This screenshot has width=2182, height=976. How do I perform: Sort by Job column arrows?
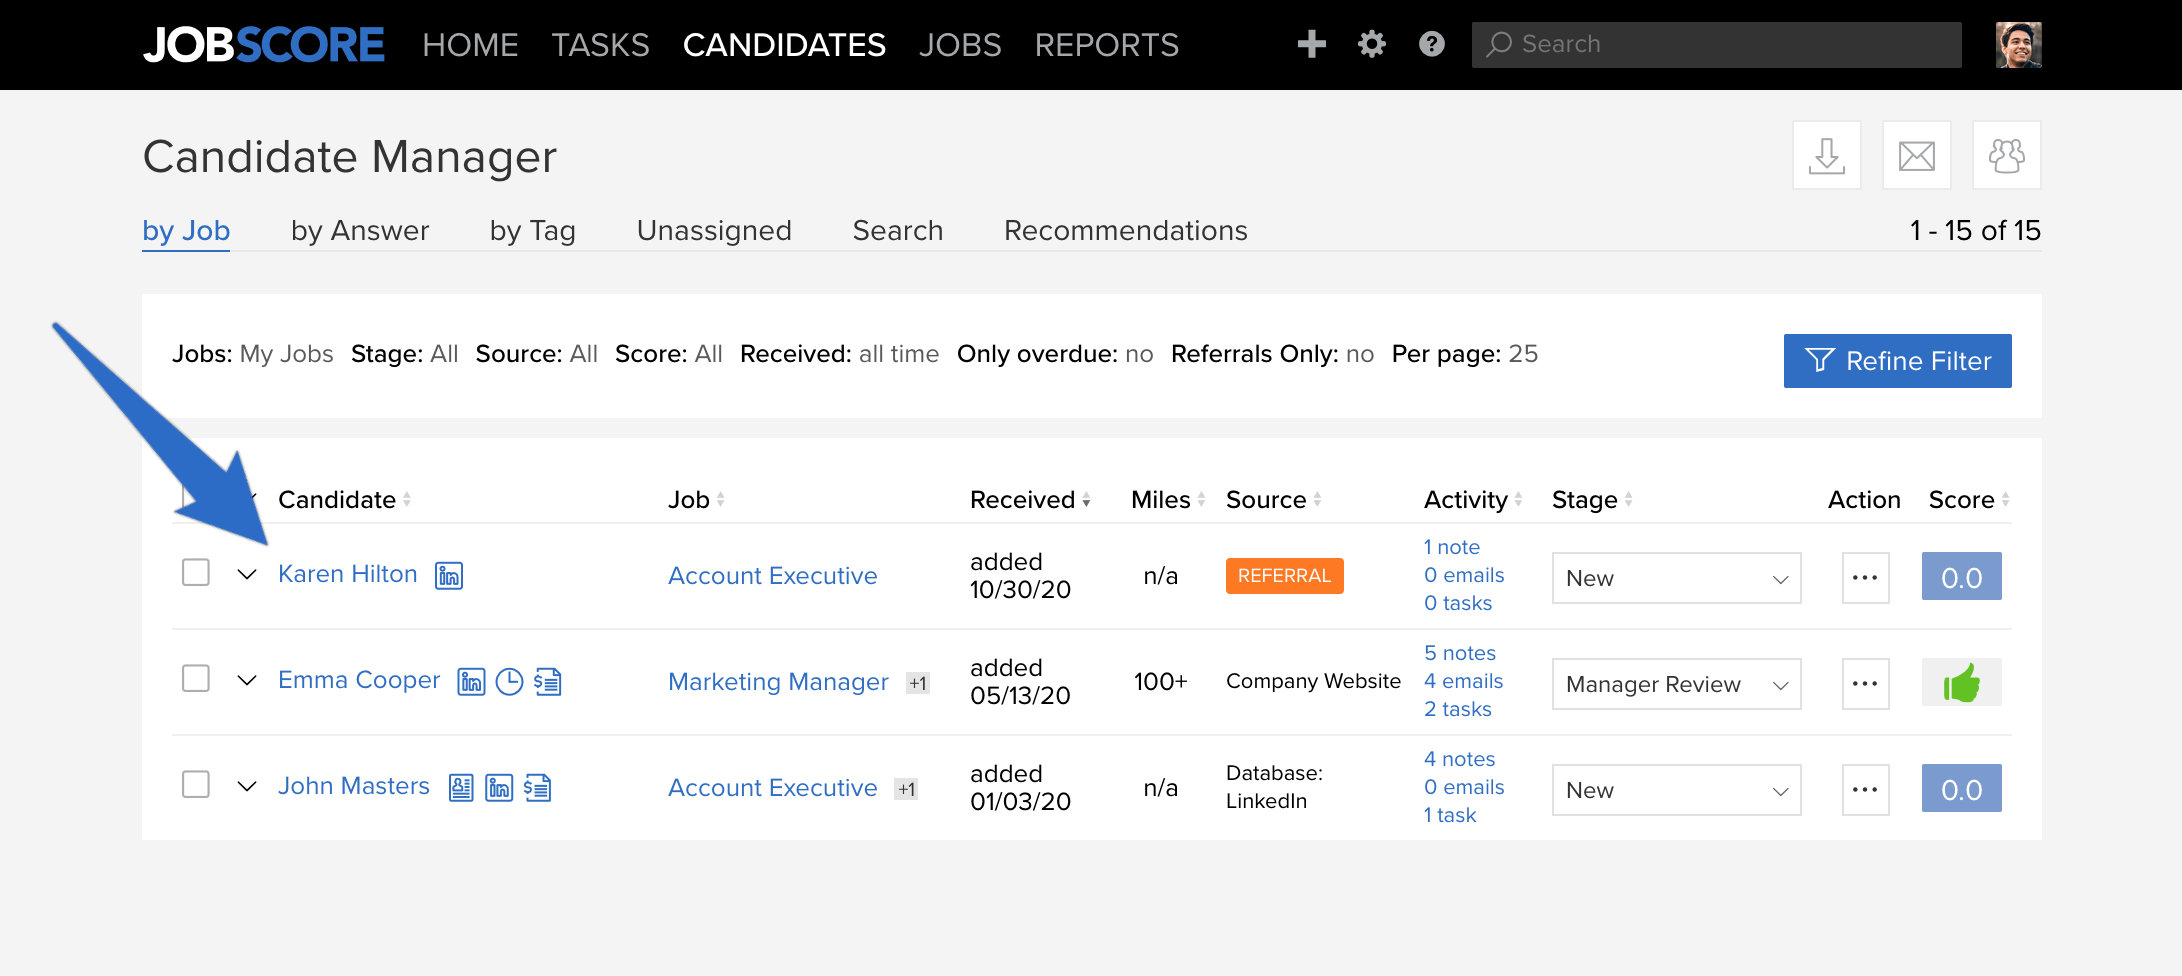(720, 499)
